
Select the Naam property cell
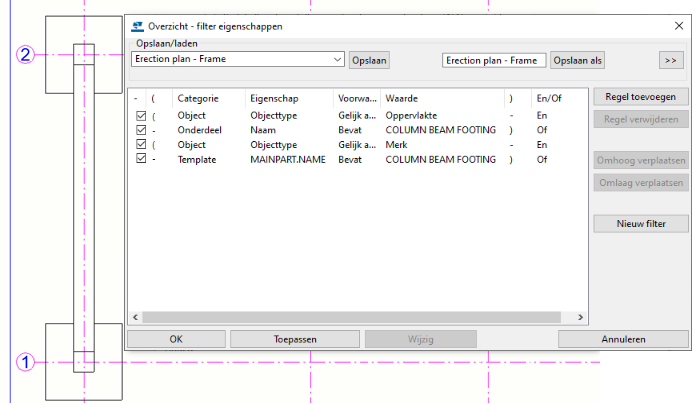pos(263,130)
